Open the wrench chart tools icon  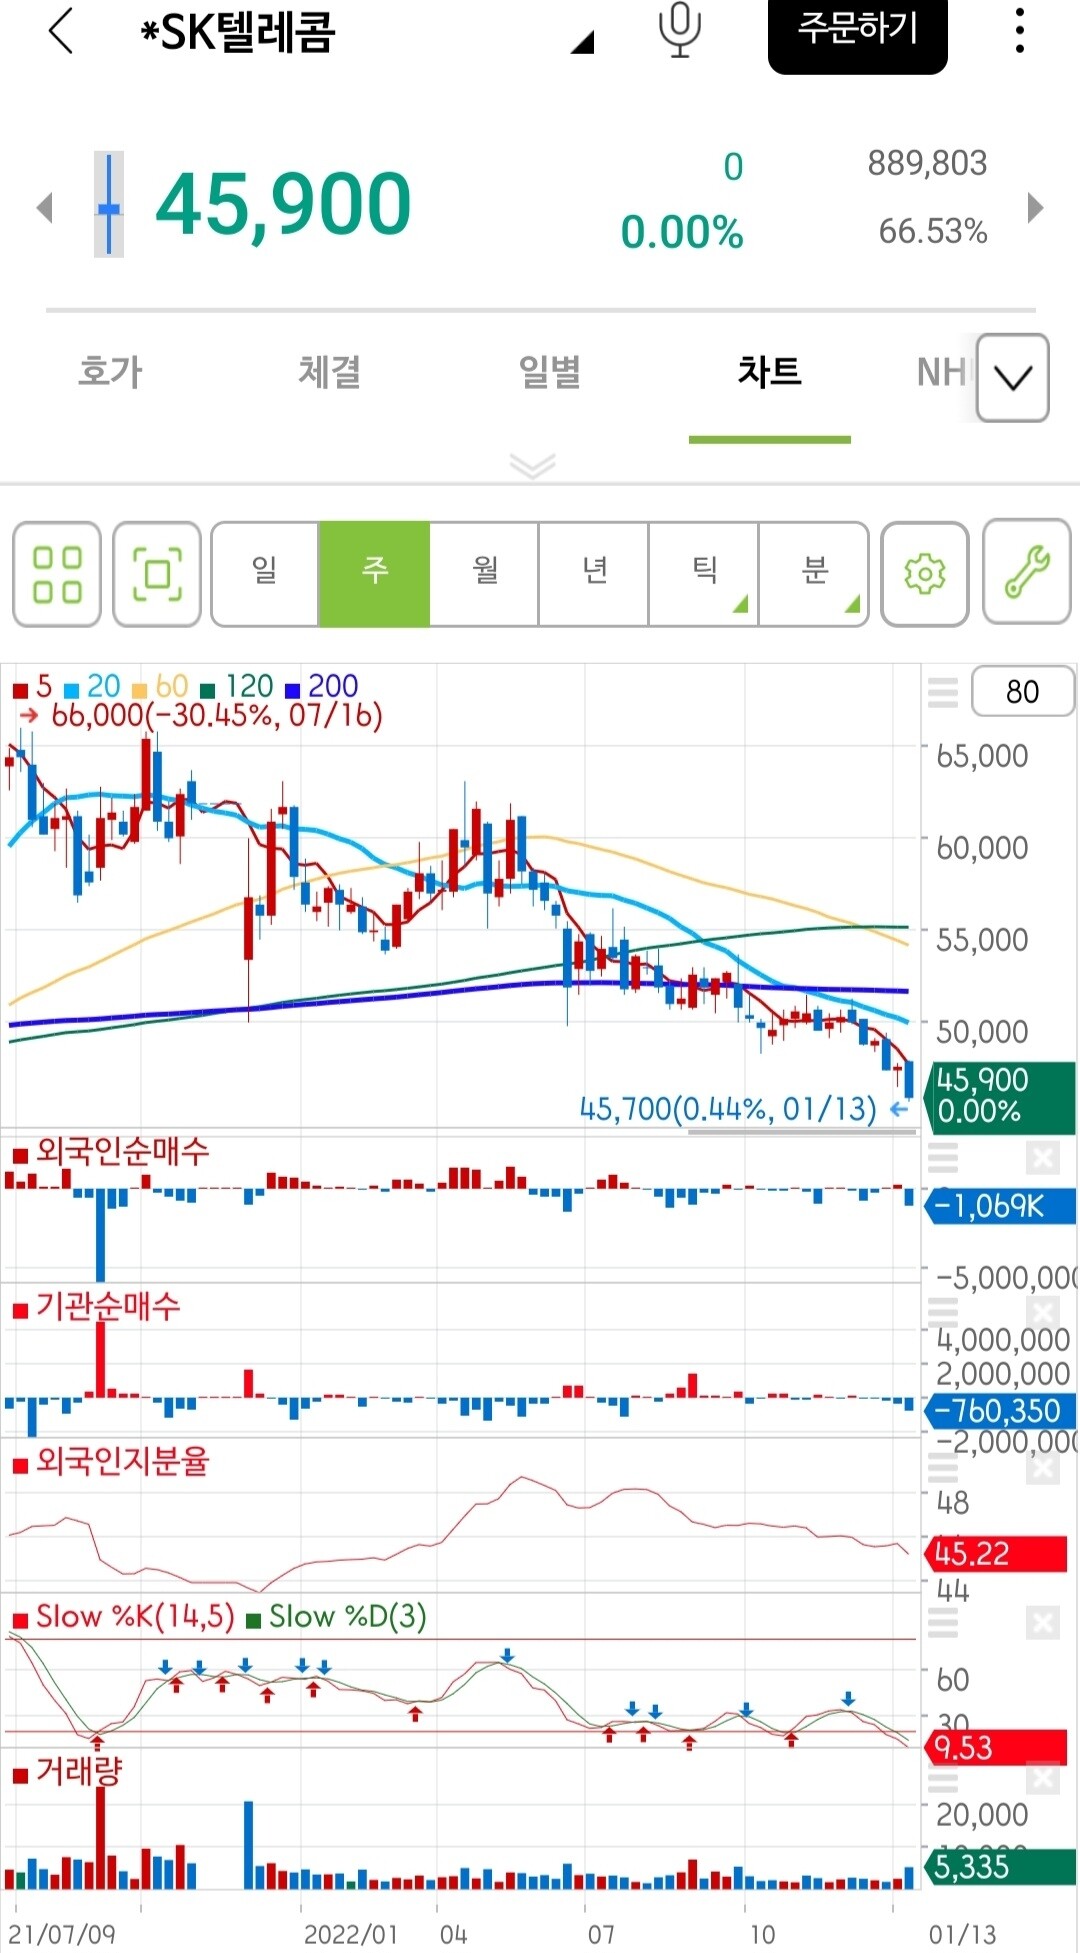pos(1027,573)
